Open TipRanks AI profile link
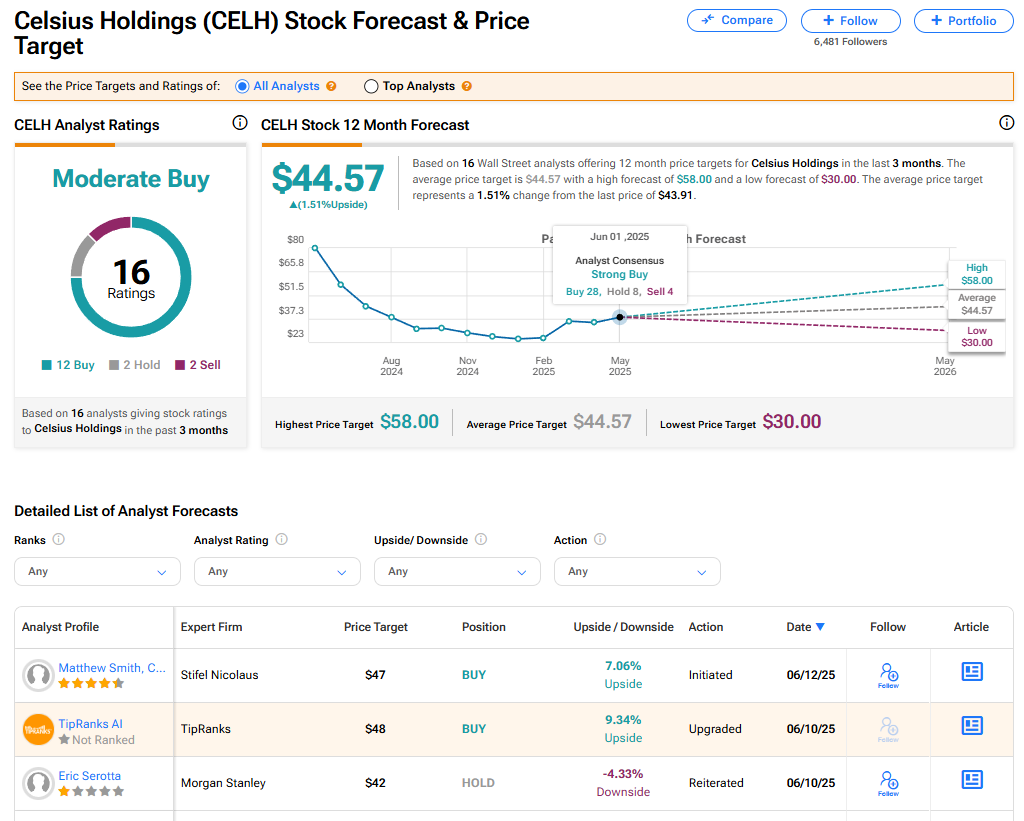This screenshot has width=1024, height=821. point(90,724)
